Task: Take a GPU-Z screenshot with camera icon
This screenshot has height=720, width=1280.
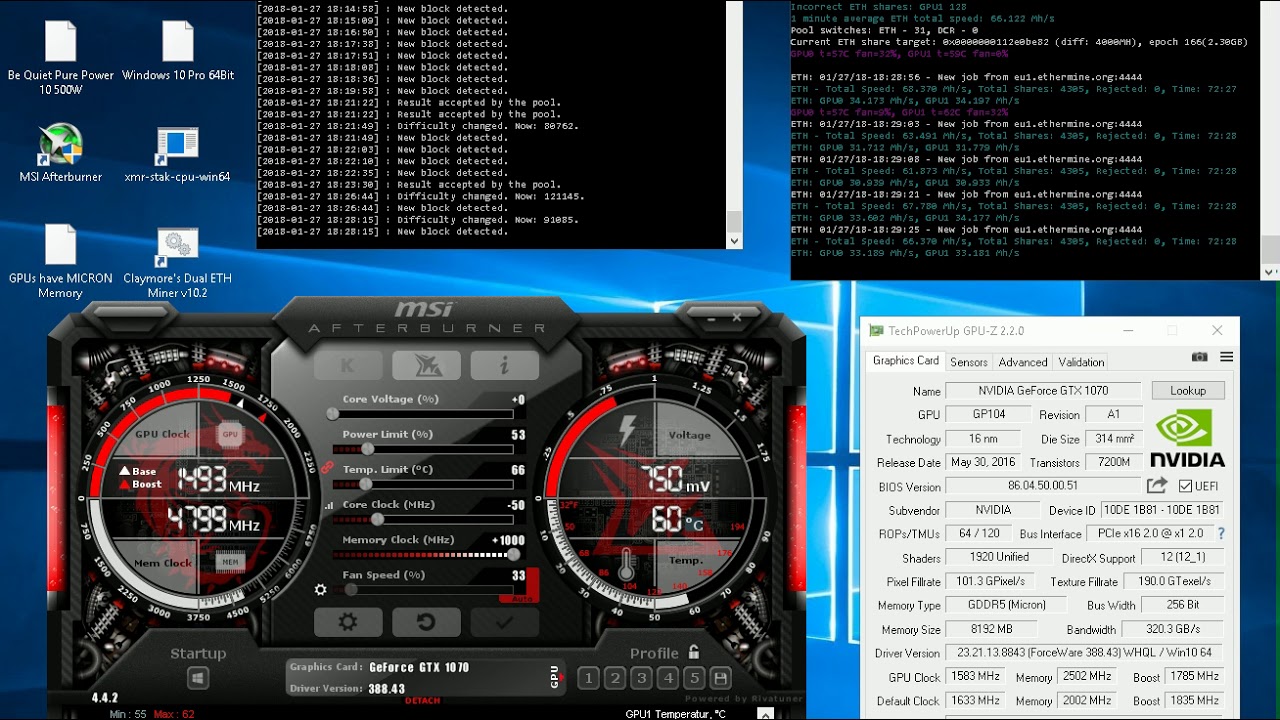Action: 1200,357
